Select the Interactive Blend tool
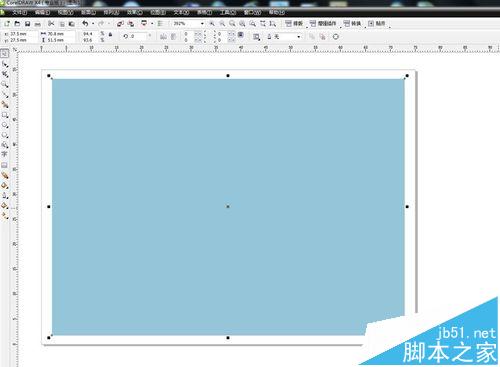Viewport: 500px width, 367px height. click(5, 175)
